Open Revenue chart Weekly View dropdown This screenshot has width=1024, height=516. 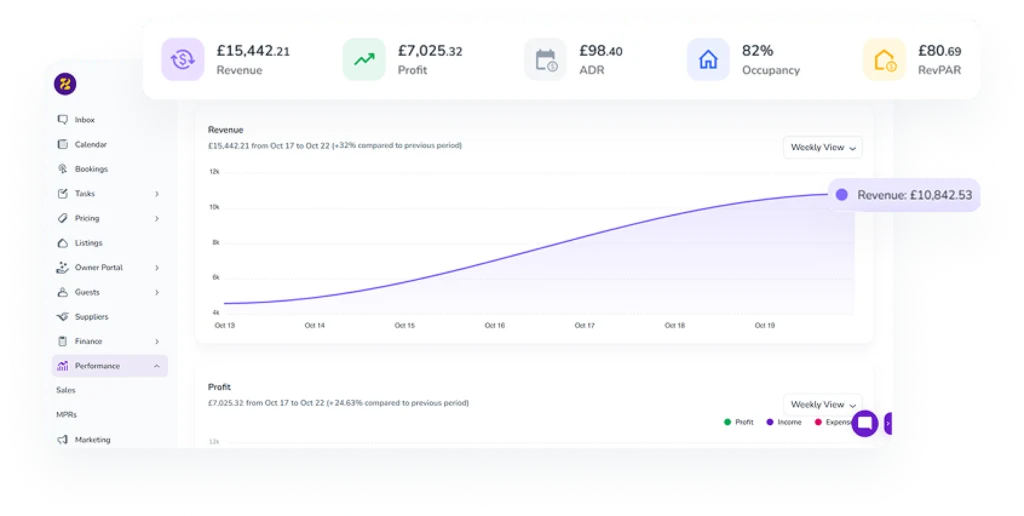pyautogui.click(x=823, y=148)
